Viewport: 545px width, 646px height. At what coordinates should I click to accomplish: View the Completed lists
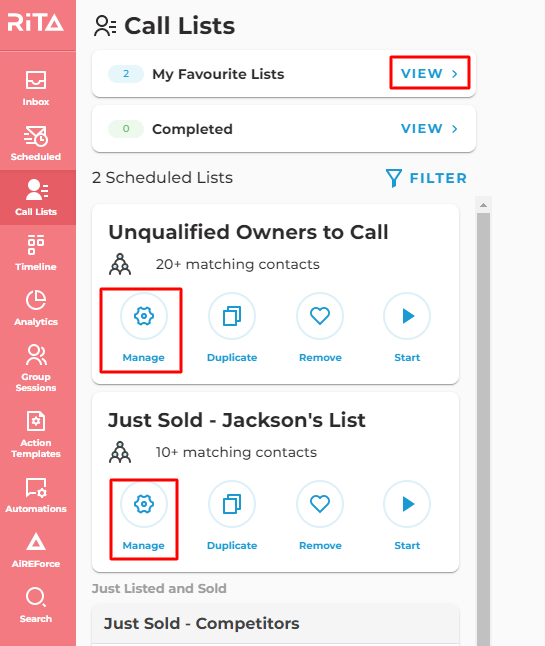coord(430,129)
